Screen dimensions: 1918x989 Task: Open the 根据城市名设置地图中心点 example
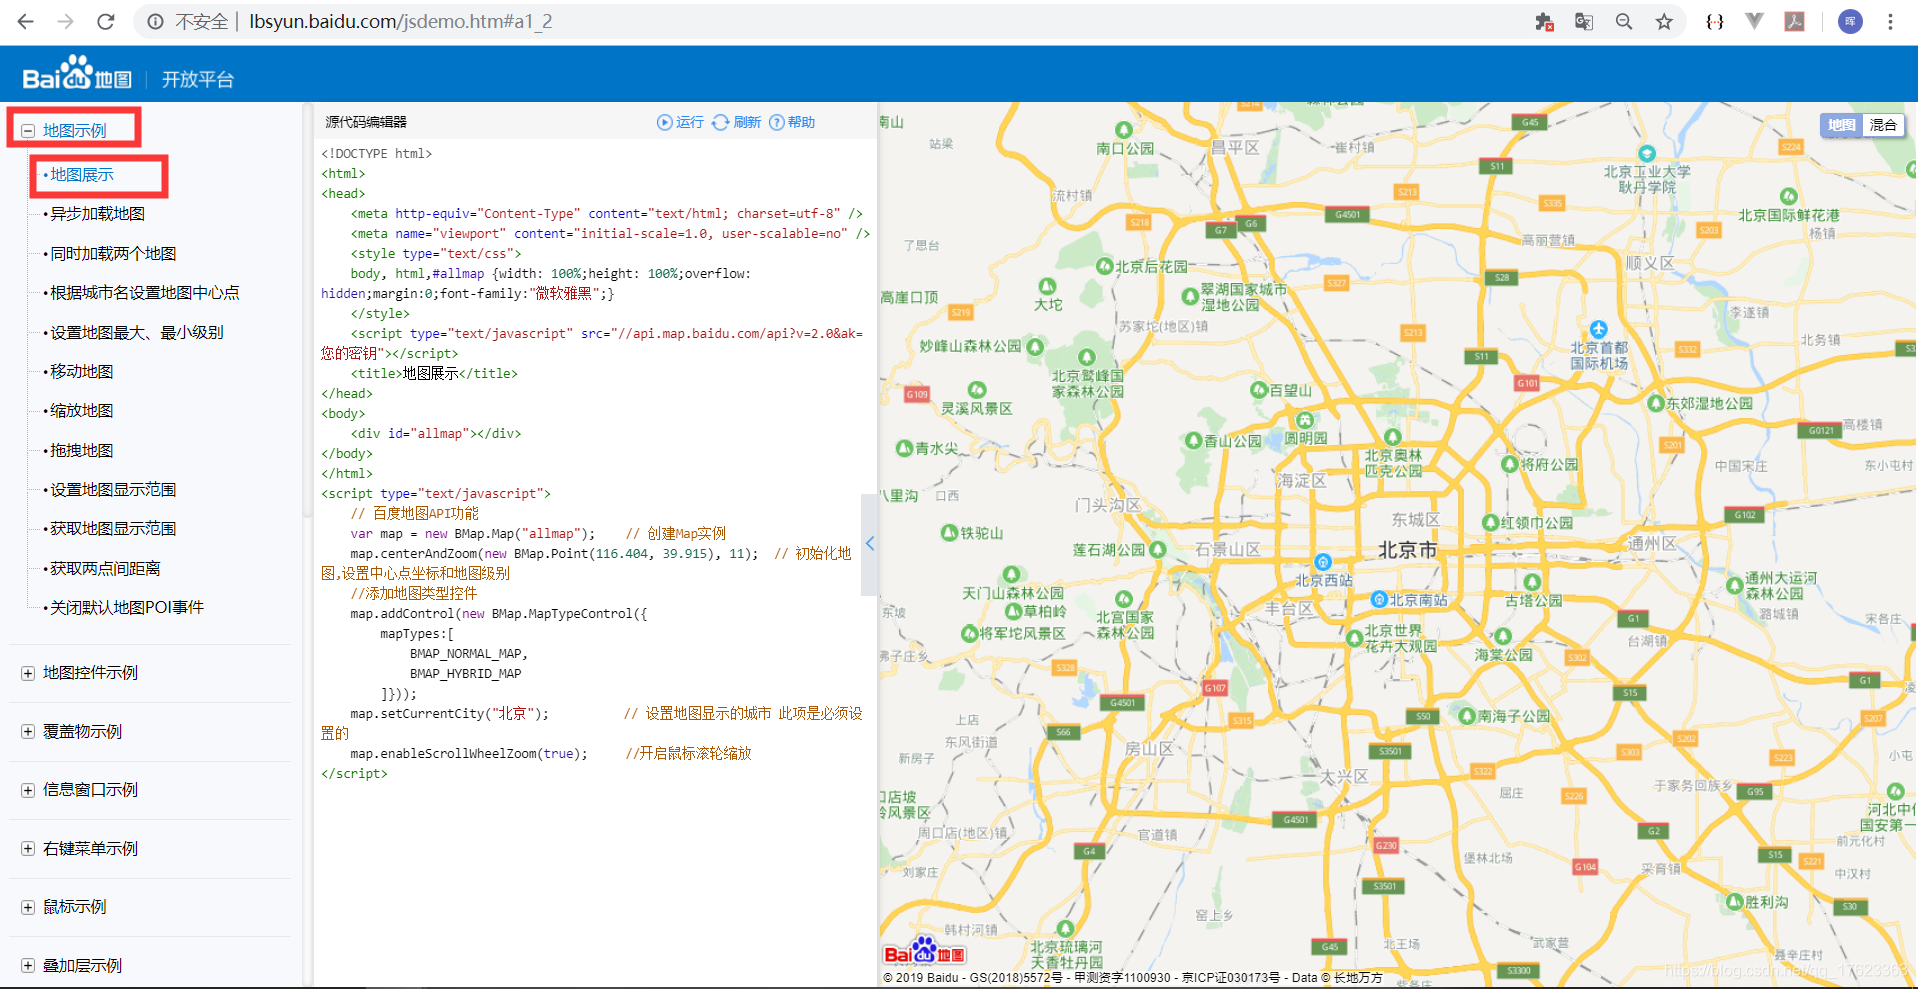[144, 293]
